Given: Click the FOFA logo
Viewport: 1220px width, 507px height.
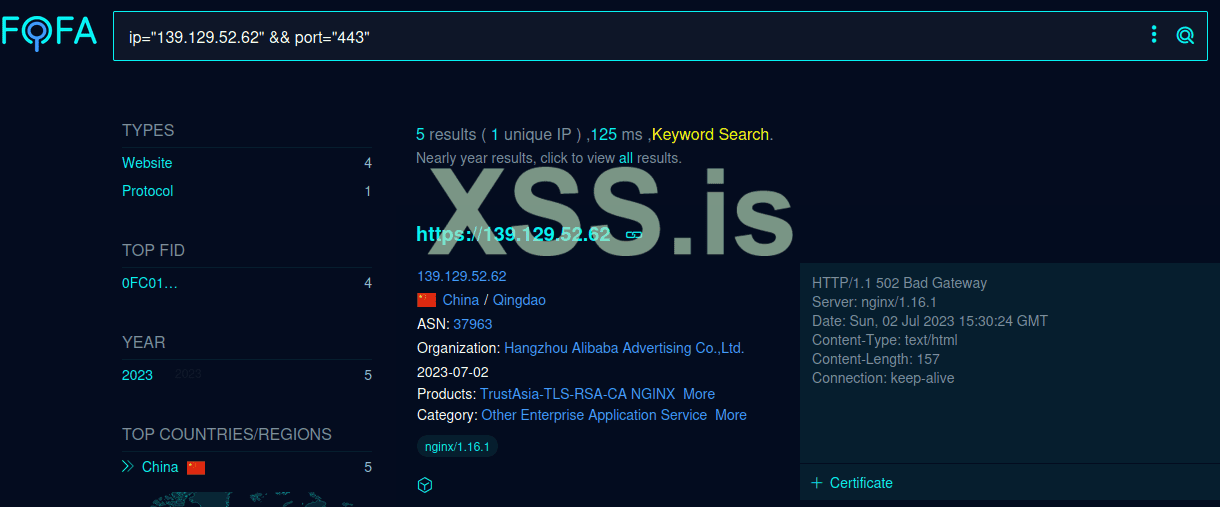Looking at the screenshot, I should point(49,32).
